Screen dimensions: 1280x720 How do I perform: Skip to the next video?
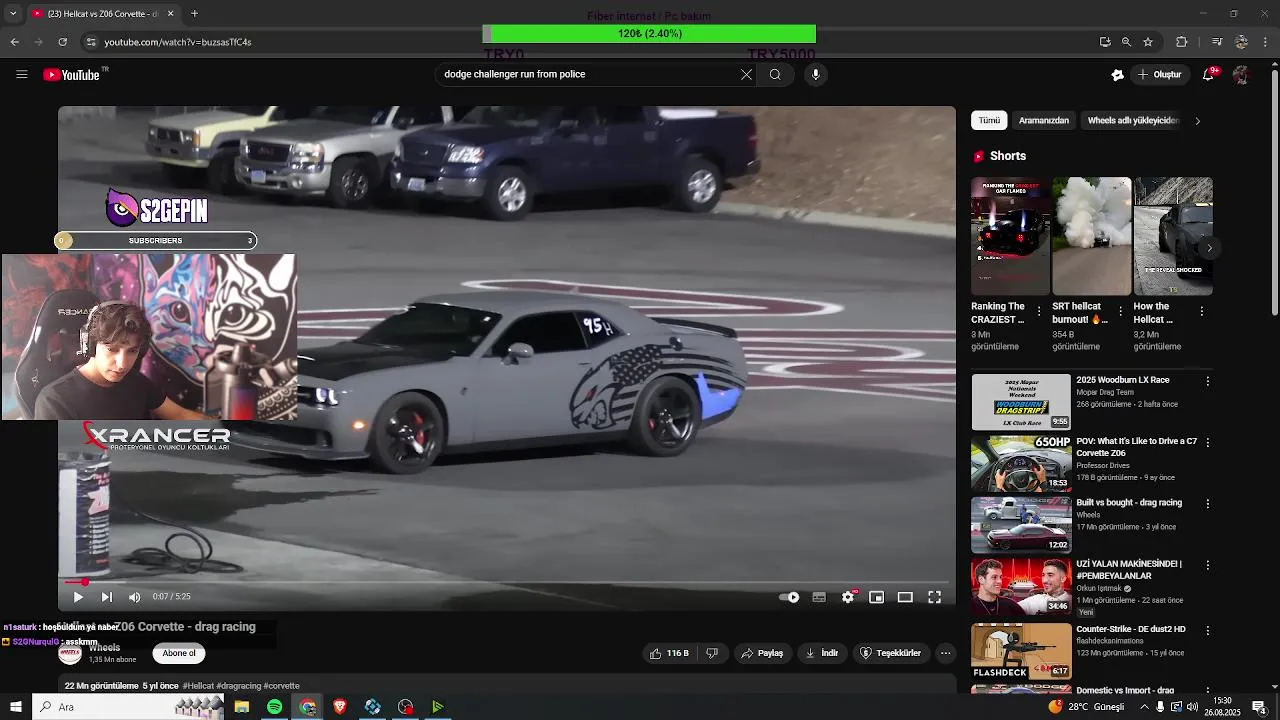[106, 597]
